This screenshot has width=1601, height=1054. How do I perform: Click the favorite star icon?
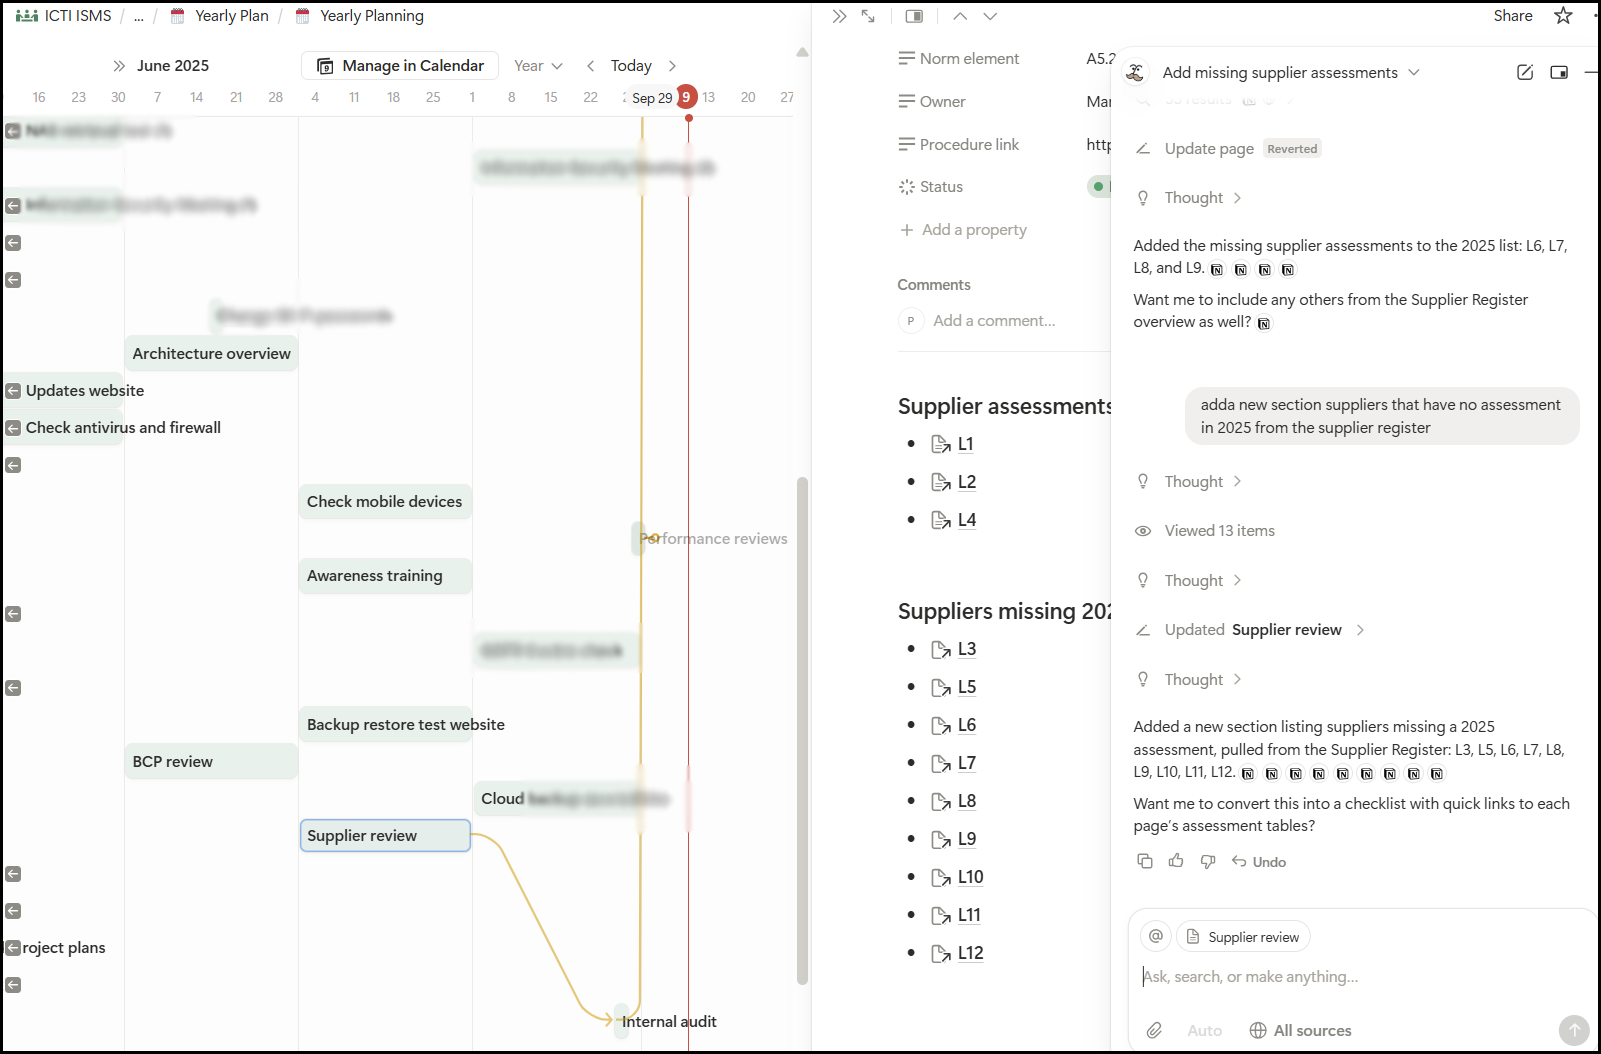[1563, 16]
